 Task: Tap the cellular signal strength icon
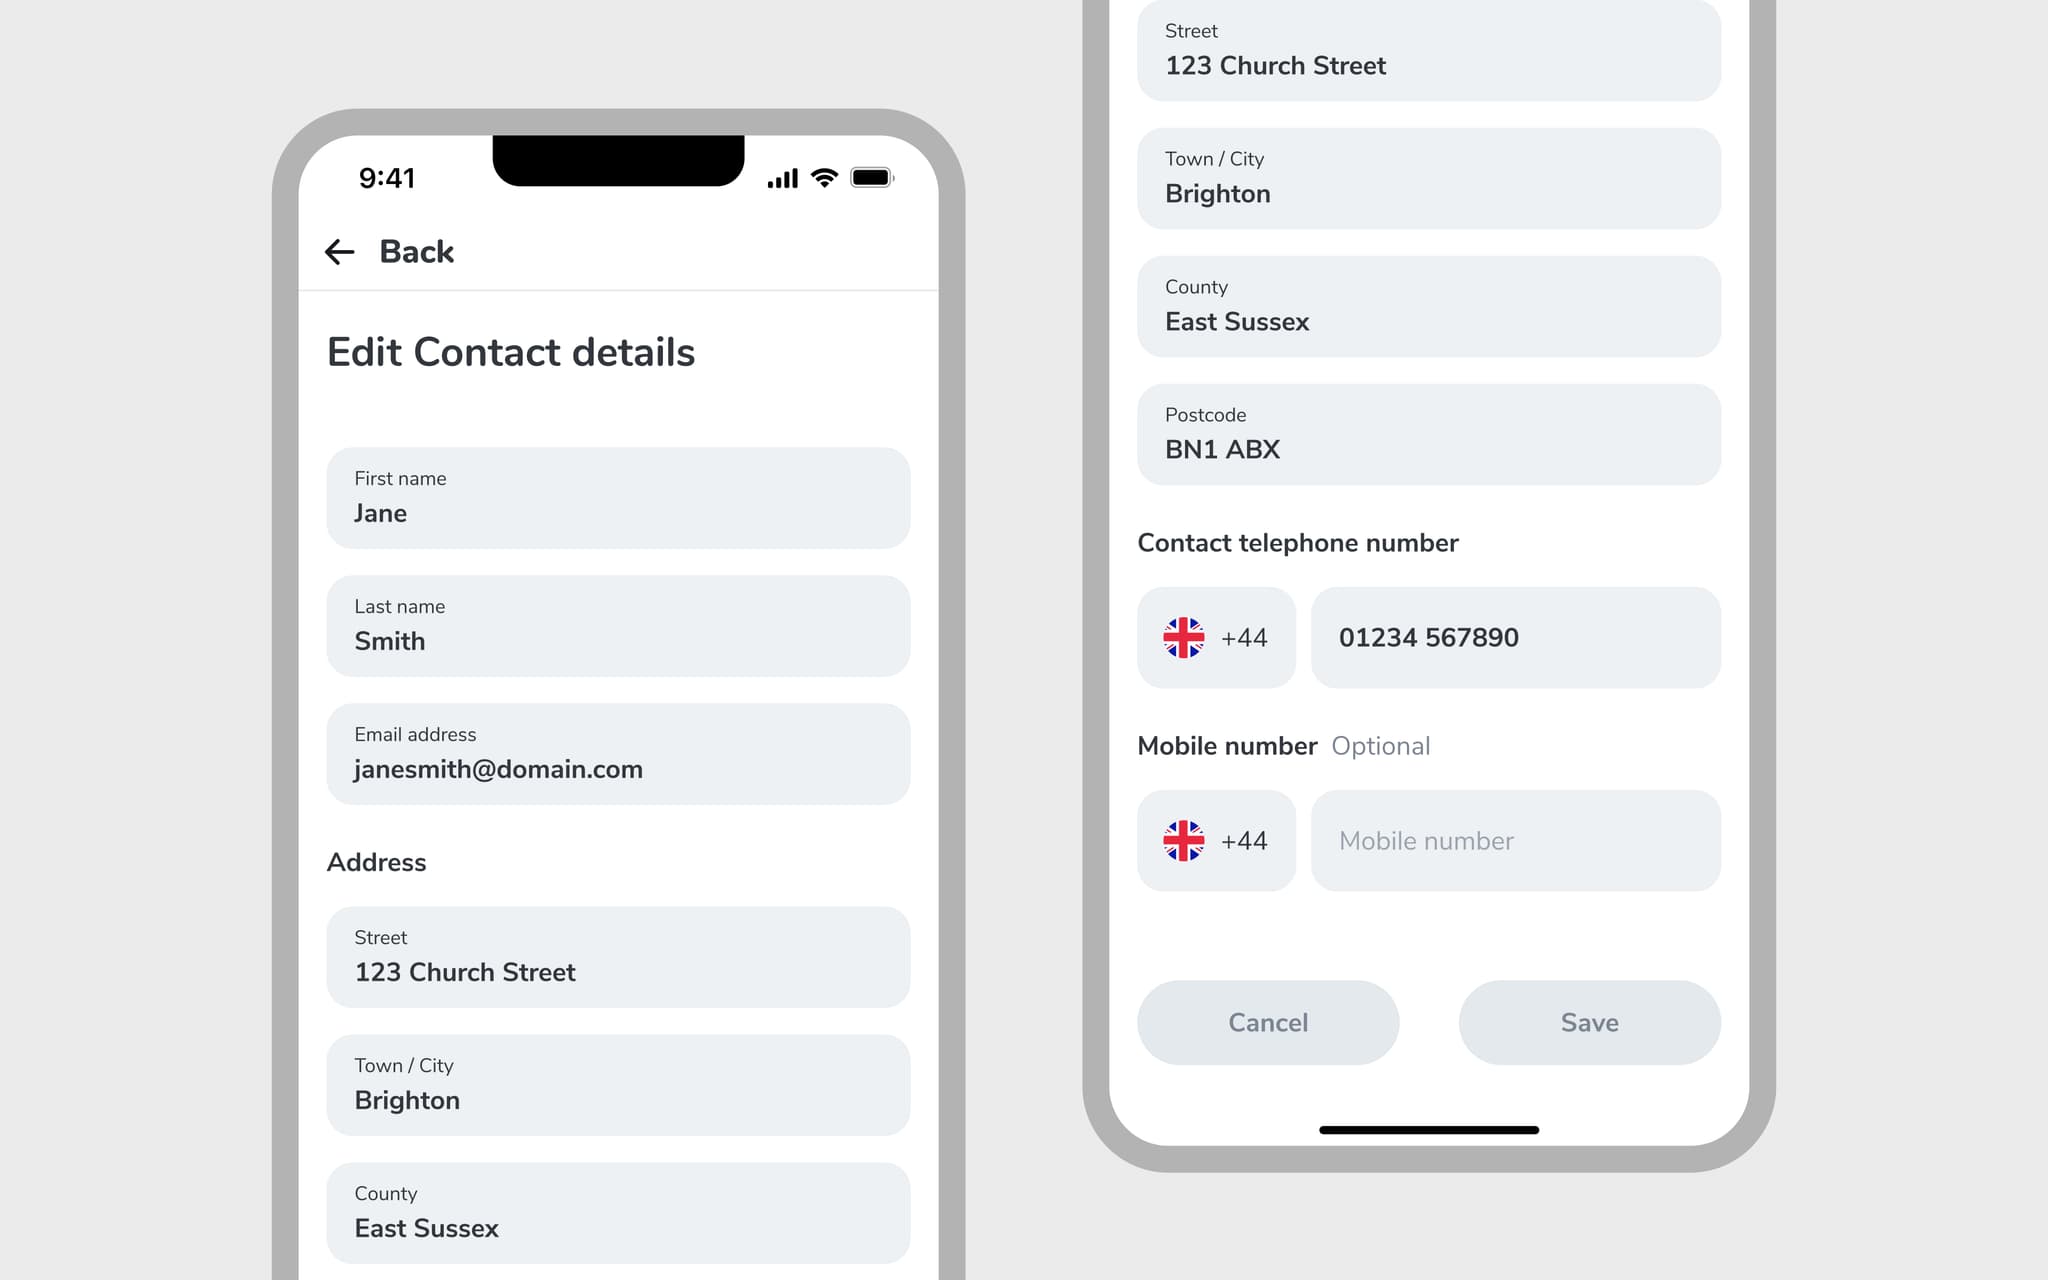point(782,179)
